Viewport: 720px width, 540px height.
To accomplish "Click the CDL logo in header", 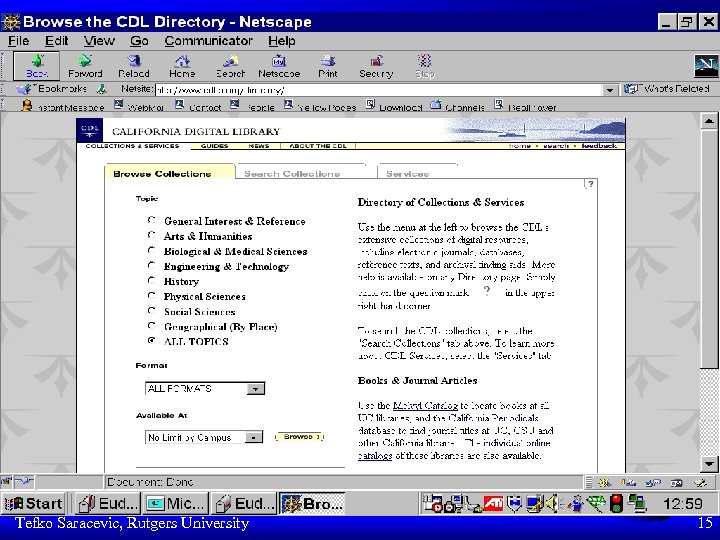I will click(x=90, y=130).
